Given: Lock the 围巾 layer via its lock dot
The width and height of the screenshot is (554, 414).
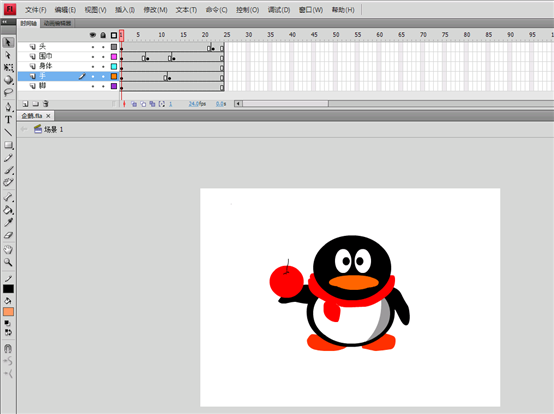Looking at the screenshot, I should 103,57.
